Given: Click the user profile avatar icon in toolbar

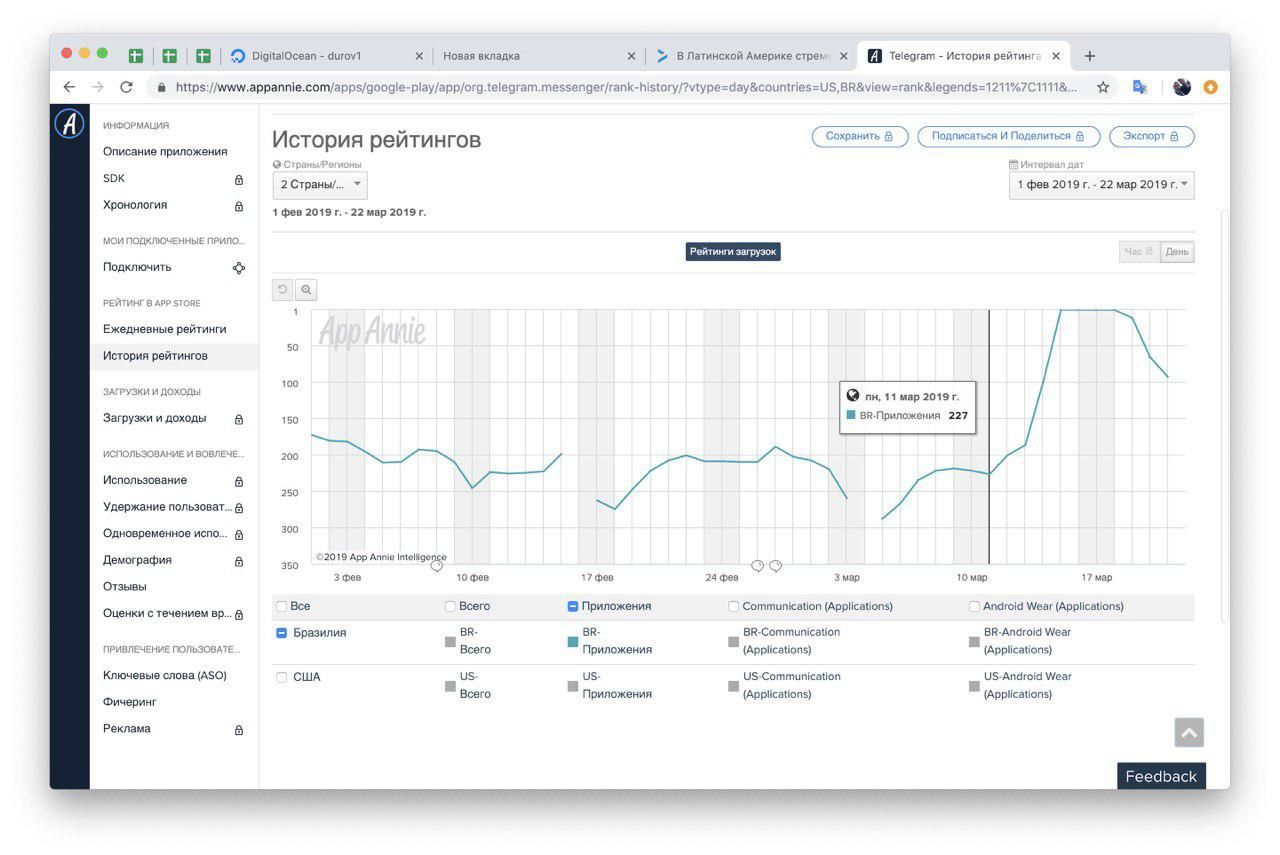Looking at the screenshot, I should [1182, 87].
